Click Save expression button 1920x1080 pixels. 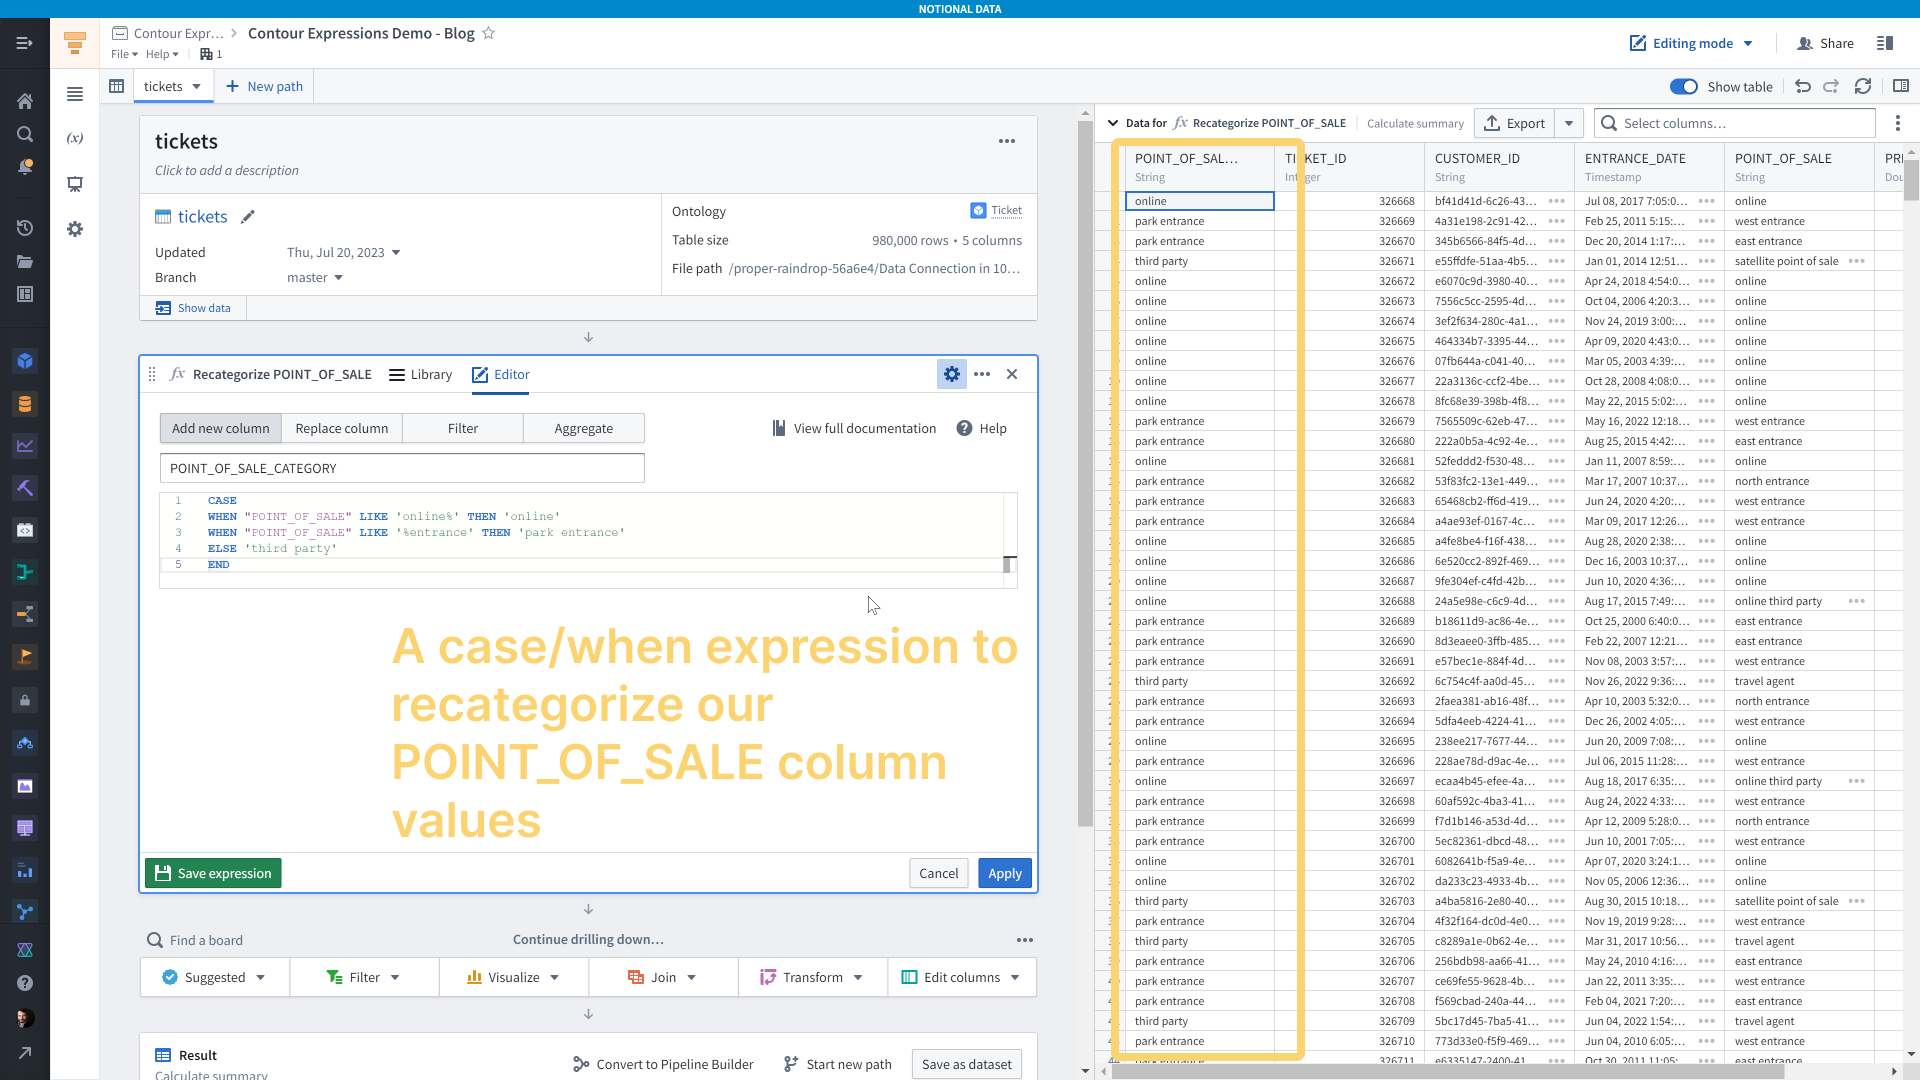214,873
